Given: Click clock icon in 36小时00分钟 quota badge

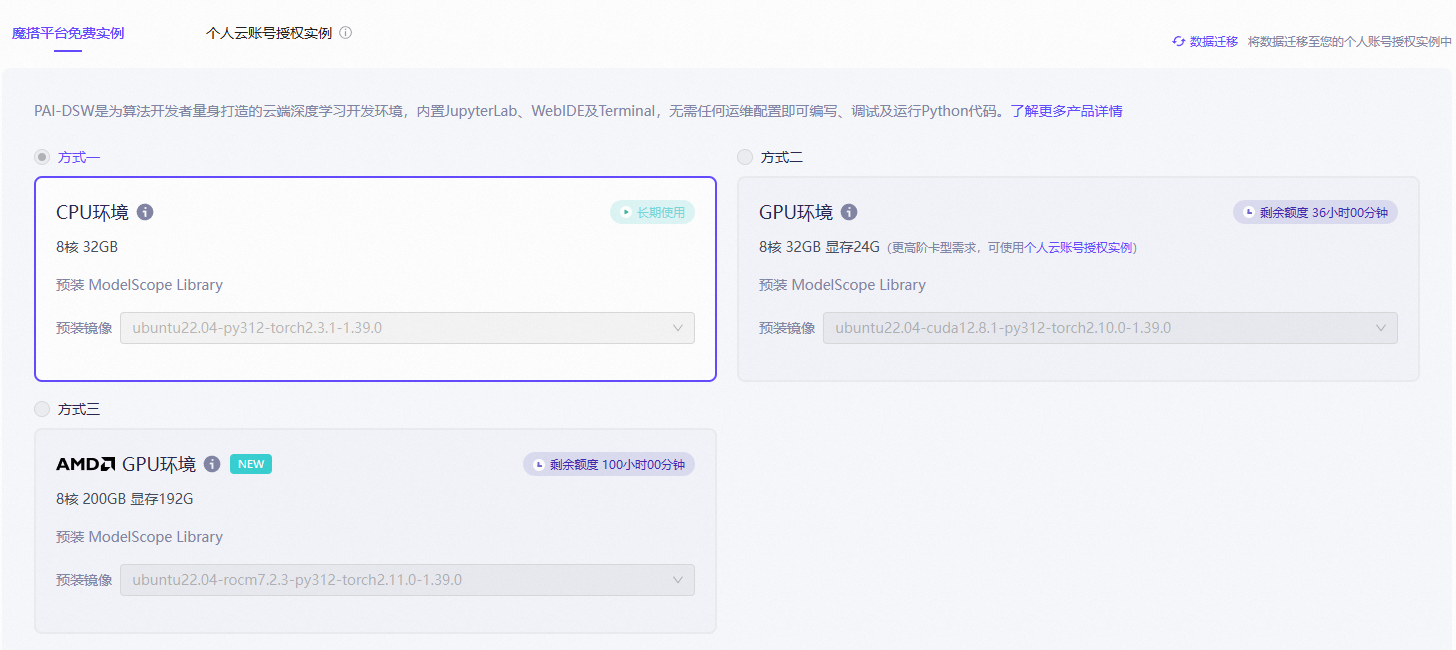Looking at the screenshot, I should point(1248,212).
